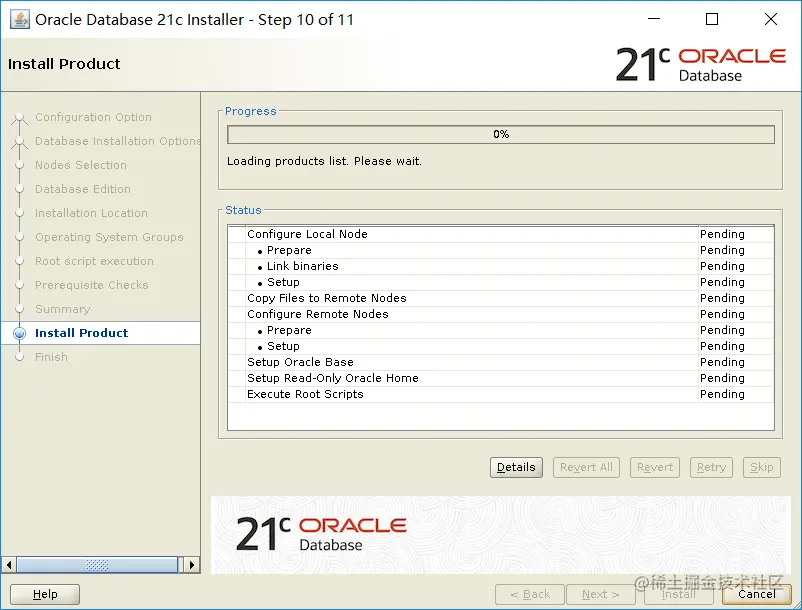Image resolution: width=802 pixels, height=610 pixels.
Task: Select Database Edition step
Action: click(83, 189)
